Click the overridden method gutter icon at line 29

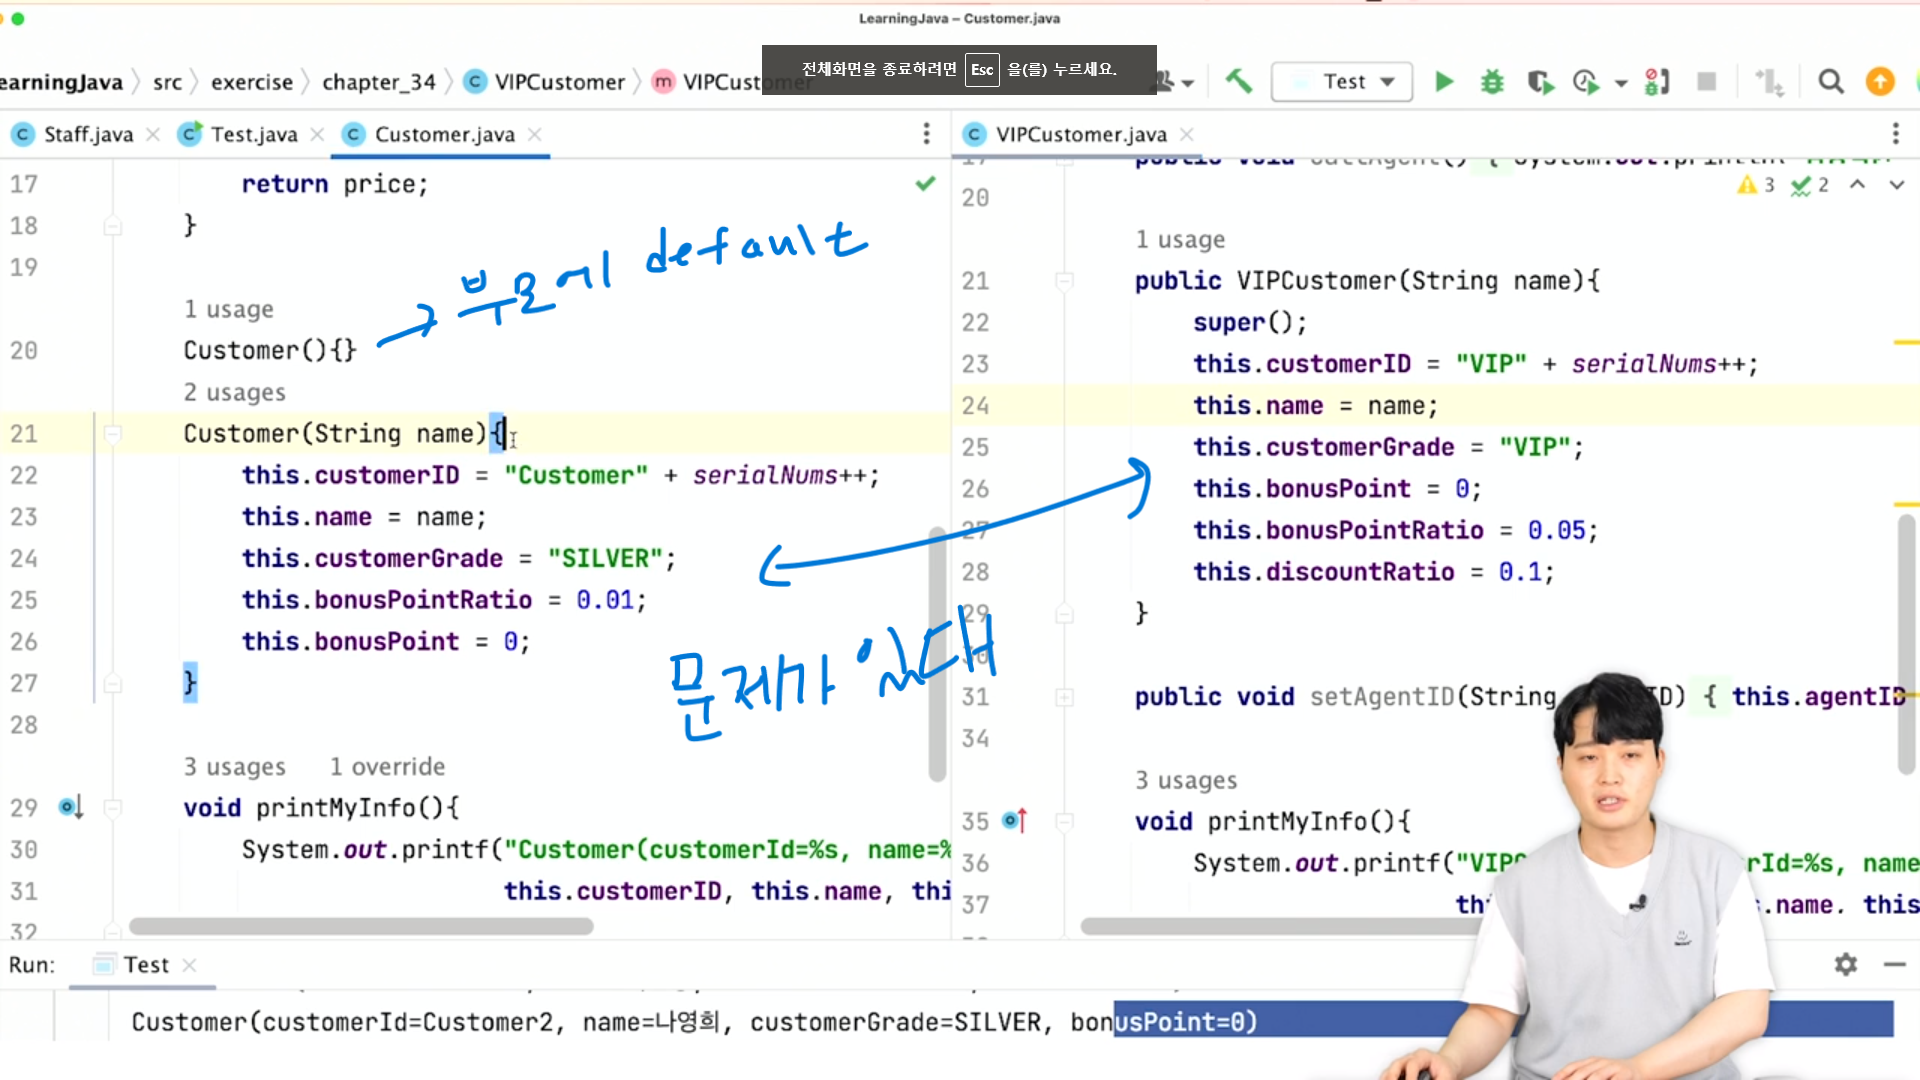click(x=70, y=806)
